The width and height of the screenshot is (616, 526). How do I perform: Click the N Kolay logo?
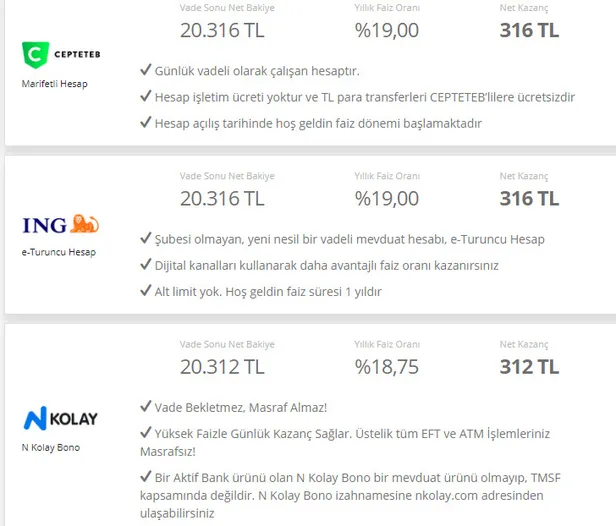click(x=60, y=416)
